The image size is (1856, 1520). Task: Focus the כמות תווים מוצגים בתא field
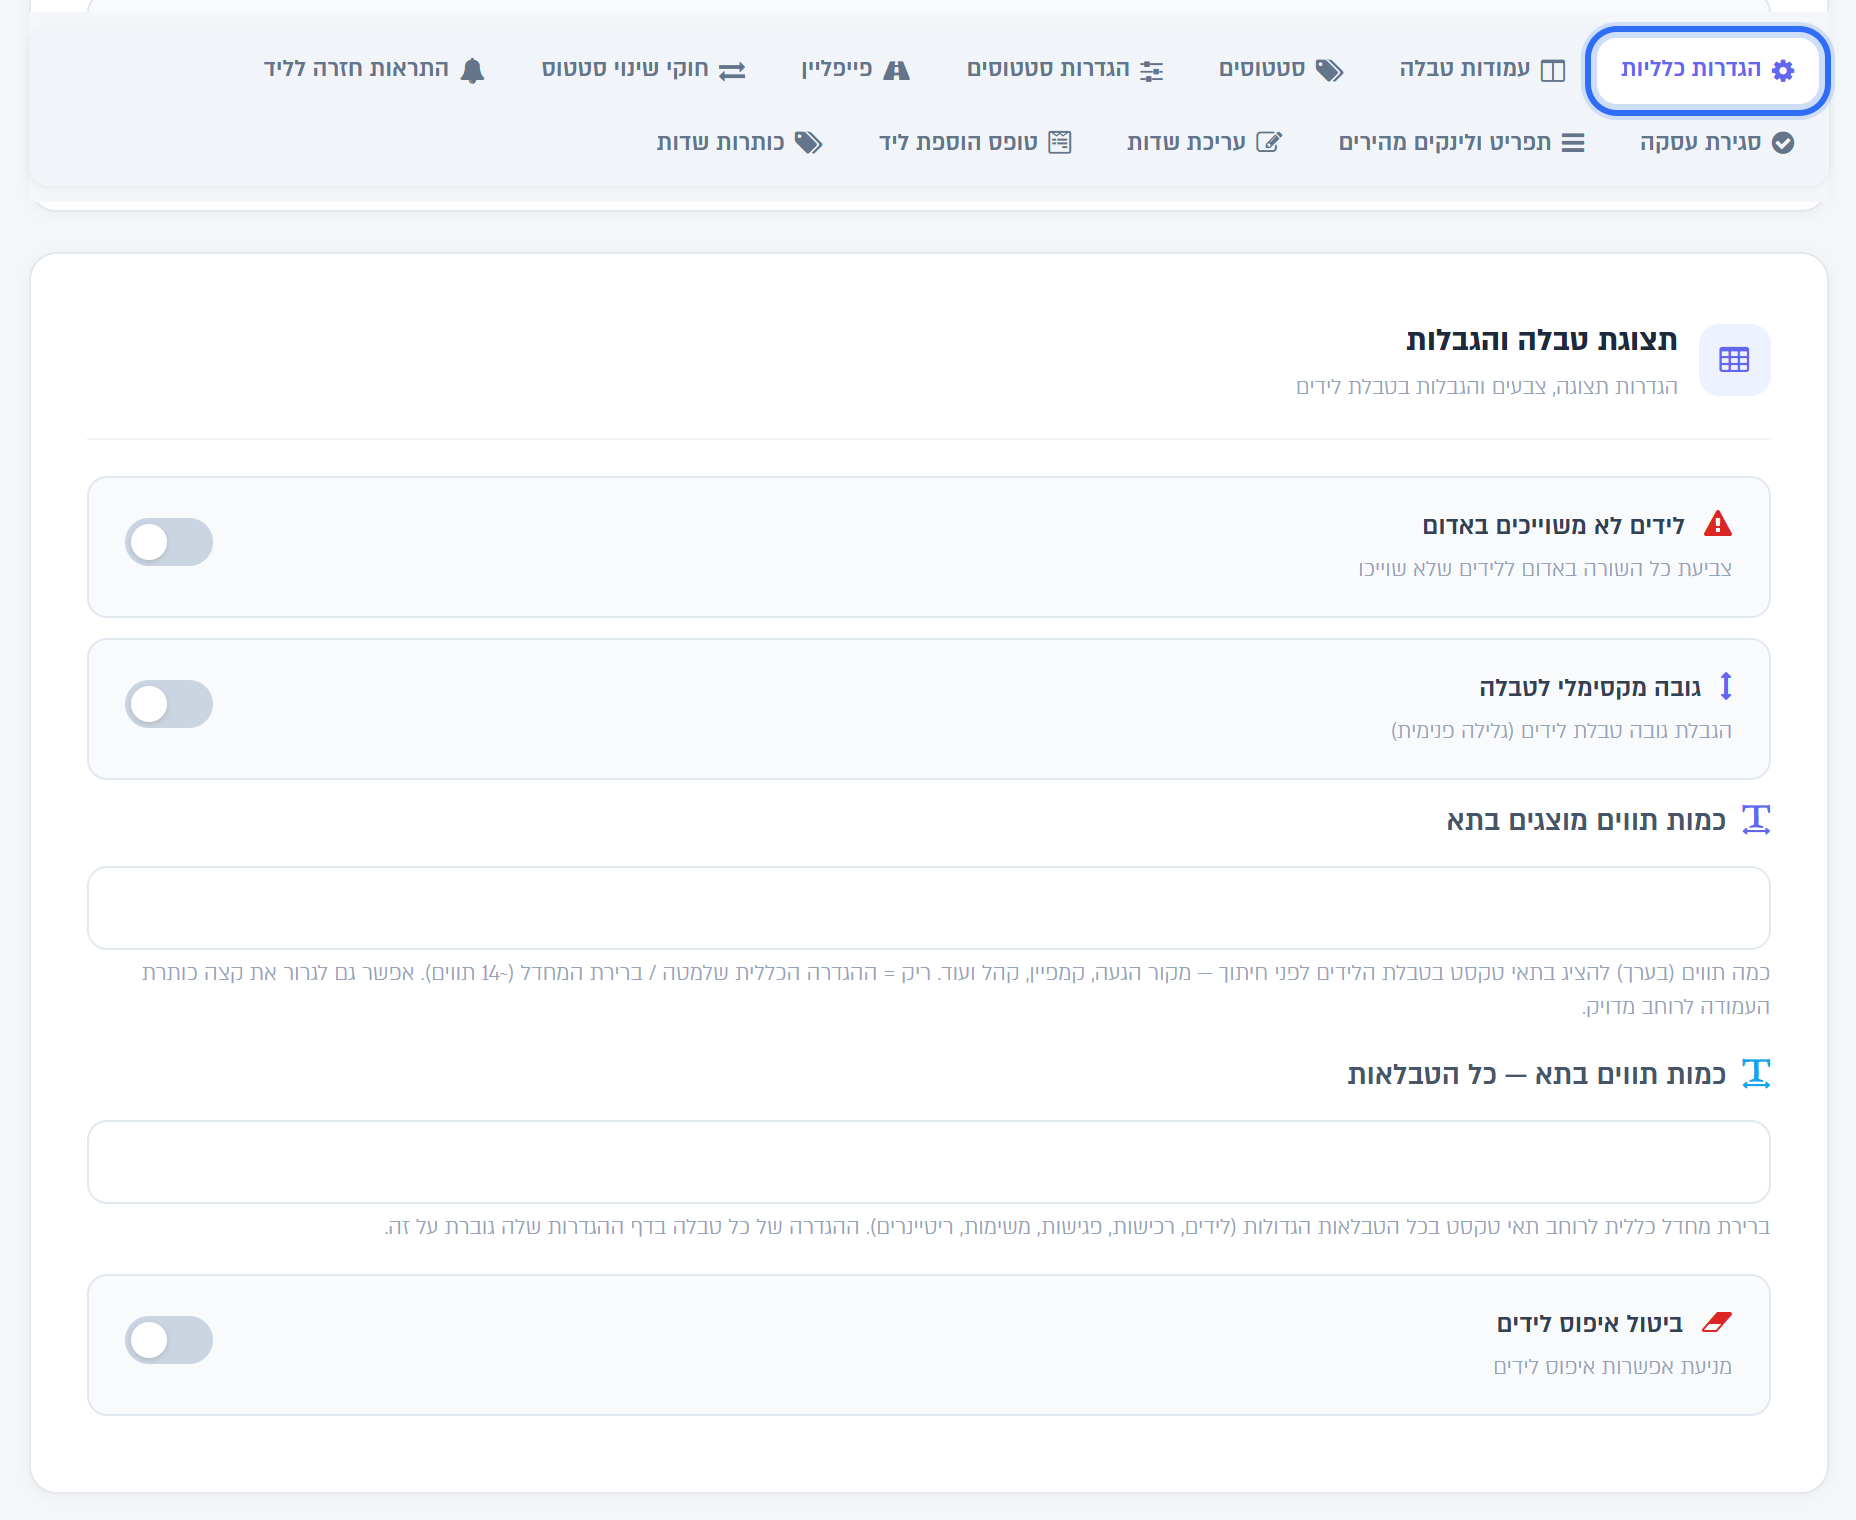928,908
